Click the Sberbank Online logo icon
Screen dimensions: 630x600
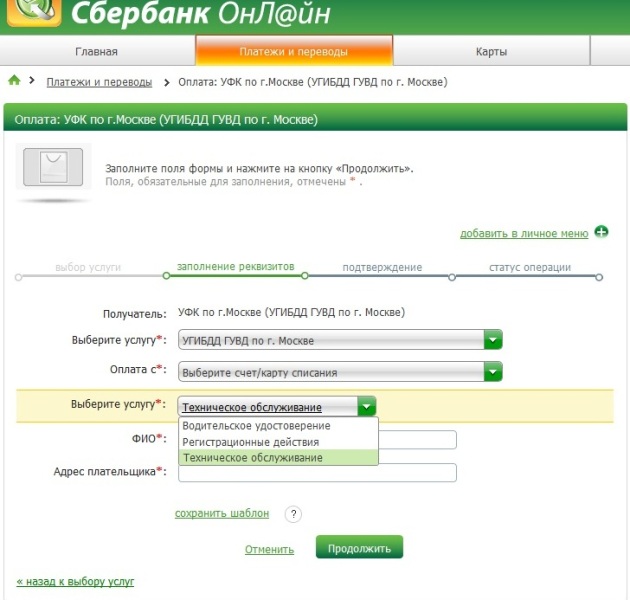34,12
